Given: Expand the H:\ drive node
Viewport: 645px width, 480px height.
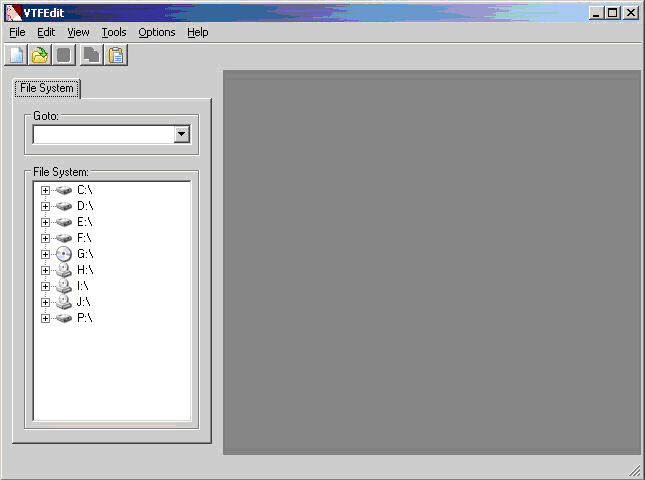Looking at the screenshot, I should 45,270.
